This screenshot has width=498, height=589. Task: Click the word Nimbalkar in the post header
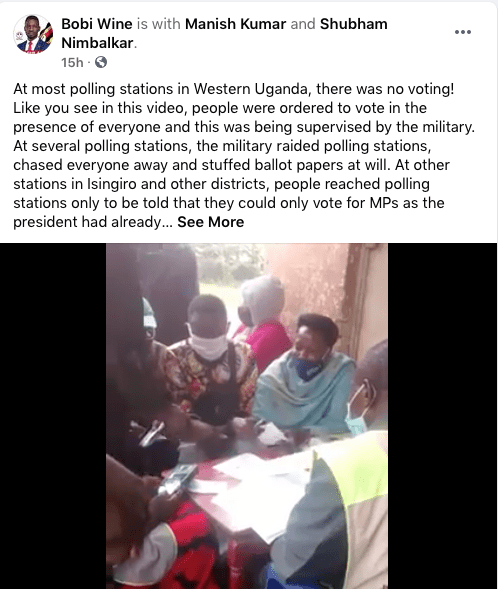click(97, 43)
